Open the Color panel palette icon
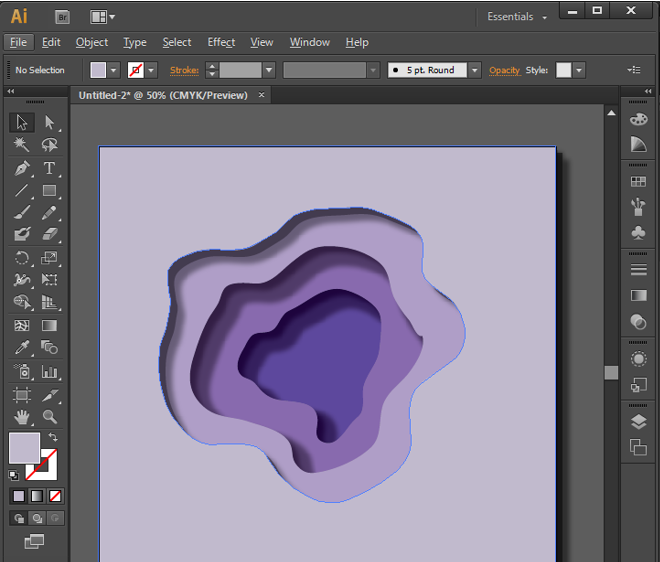 (x=639, y=120)
